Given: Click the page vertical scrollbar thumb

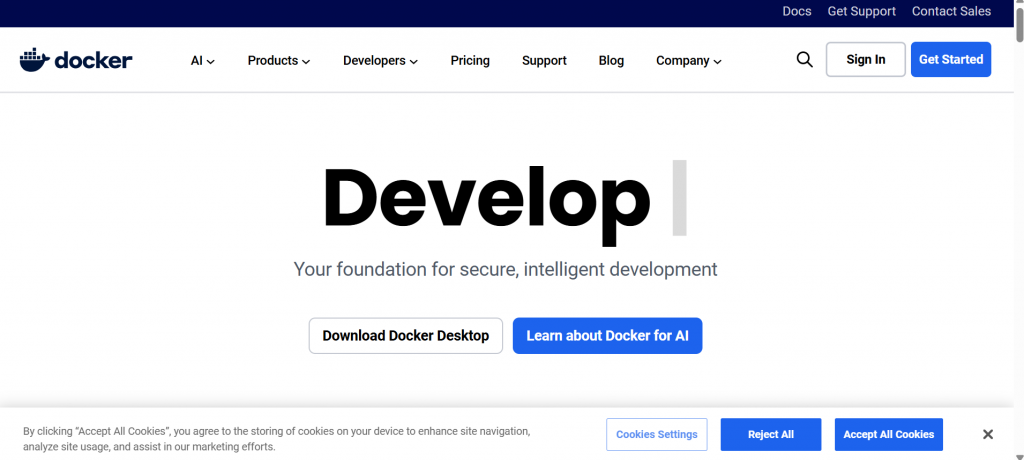Looking at the screenshot, I should 1019,26.
